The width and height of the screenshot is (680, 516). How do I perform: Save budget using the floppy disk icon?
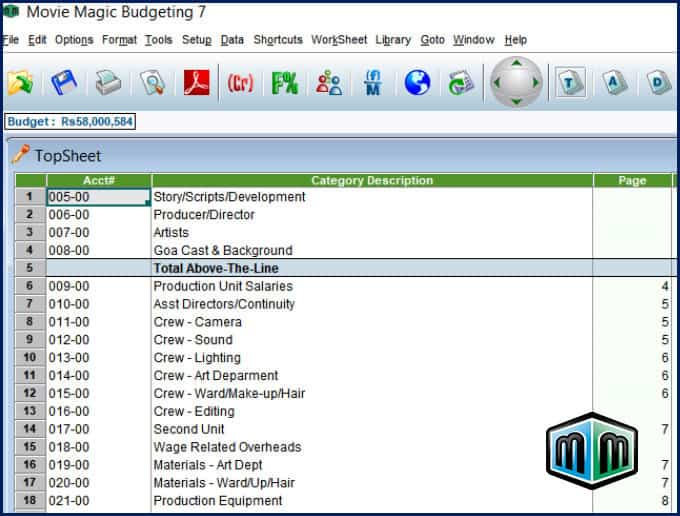(64, 82)
